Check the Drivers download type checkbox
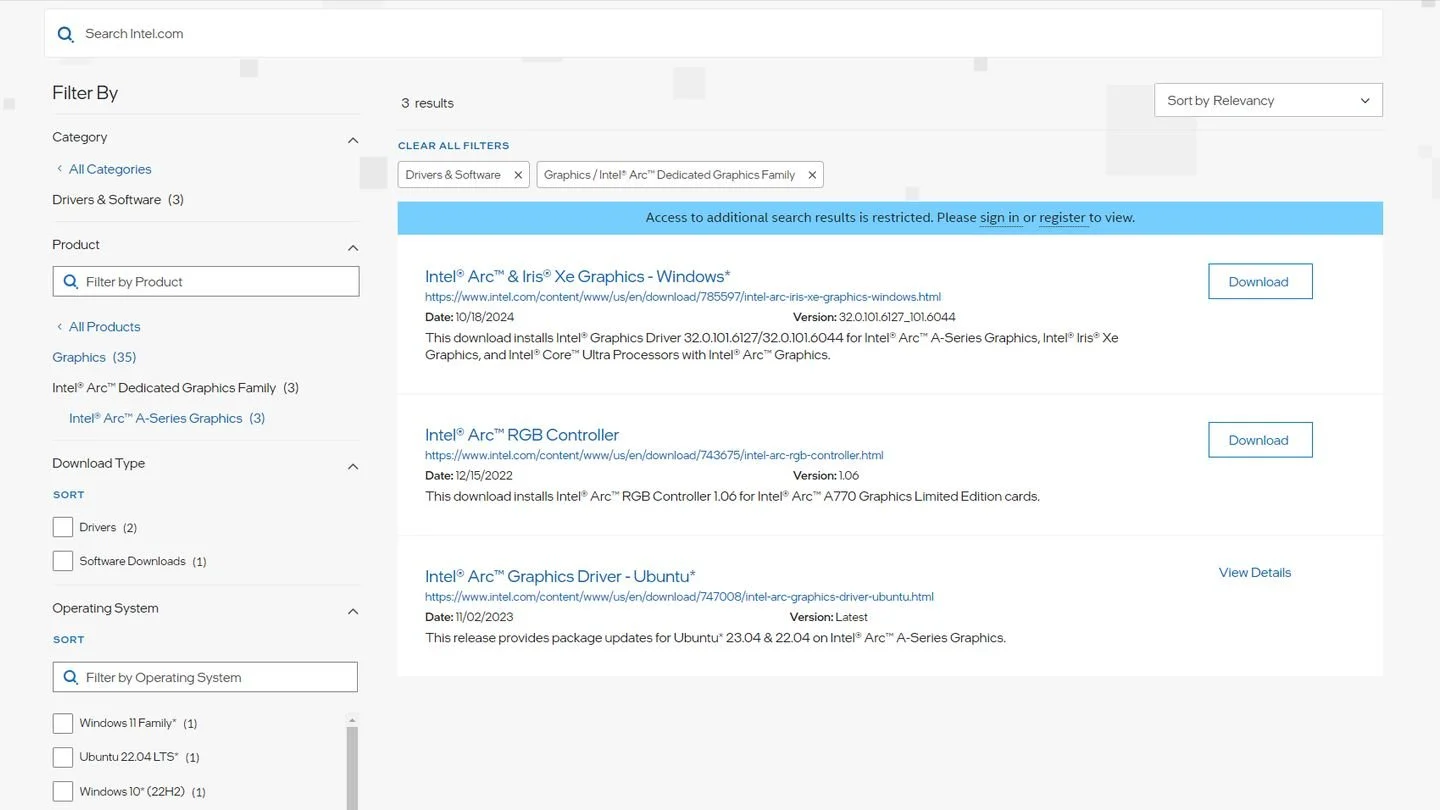 click(63, 527)
